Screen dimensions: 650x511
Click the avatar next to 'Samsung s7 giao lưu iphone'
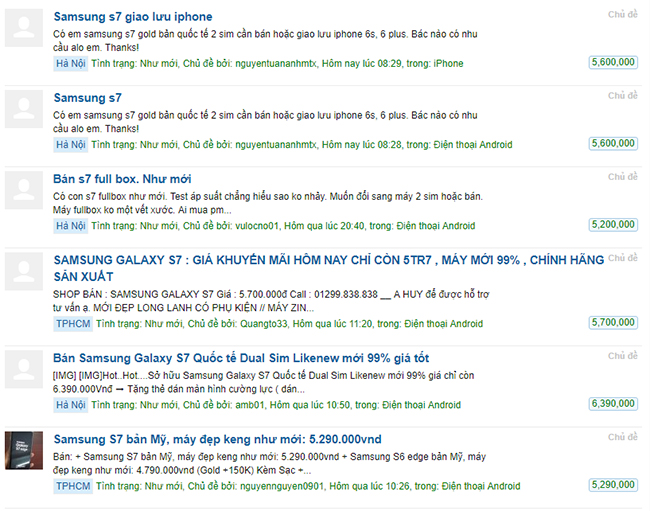click(x=25, y=28)
